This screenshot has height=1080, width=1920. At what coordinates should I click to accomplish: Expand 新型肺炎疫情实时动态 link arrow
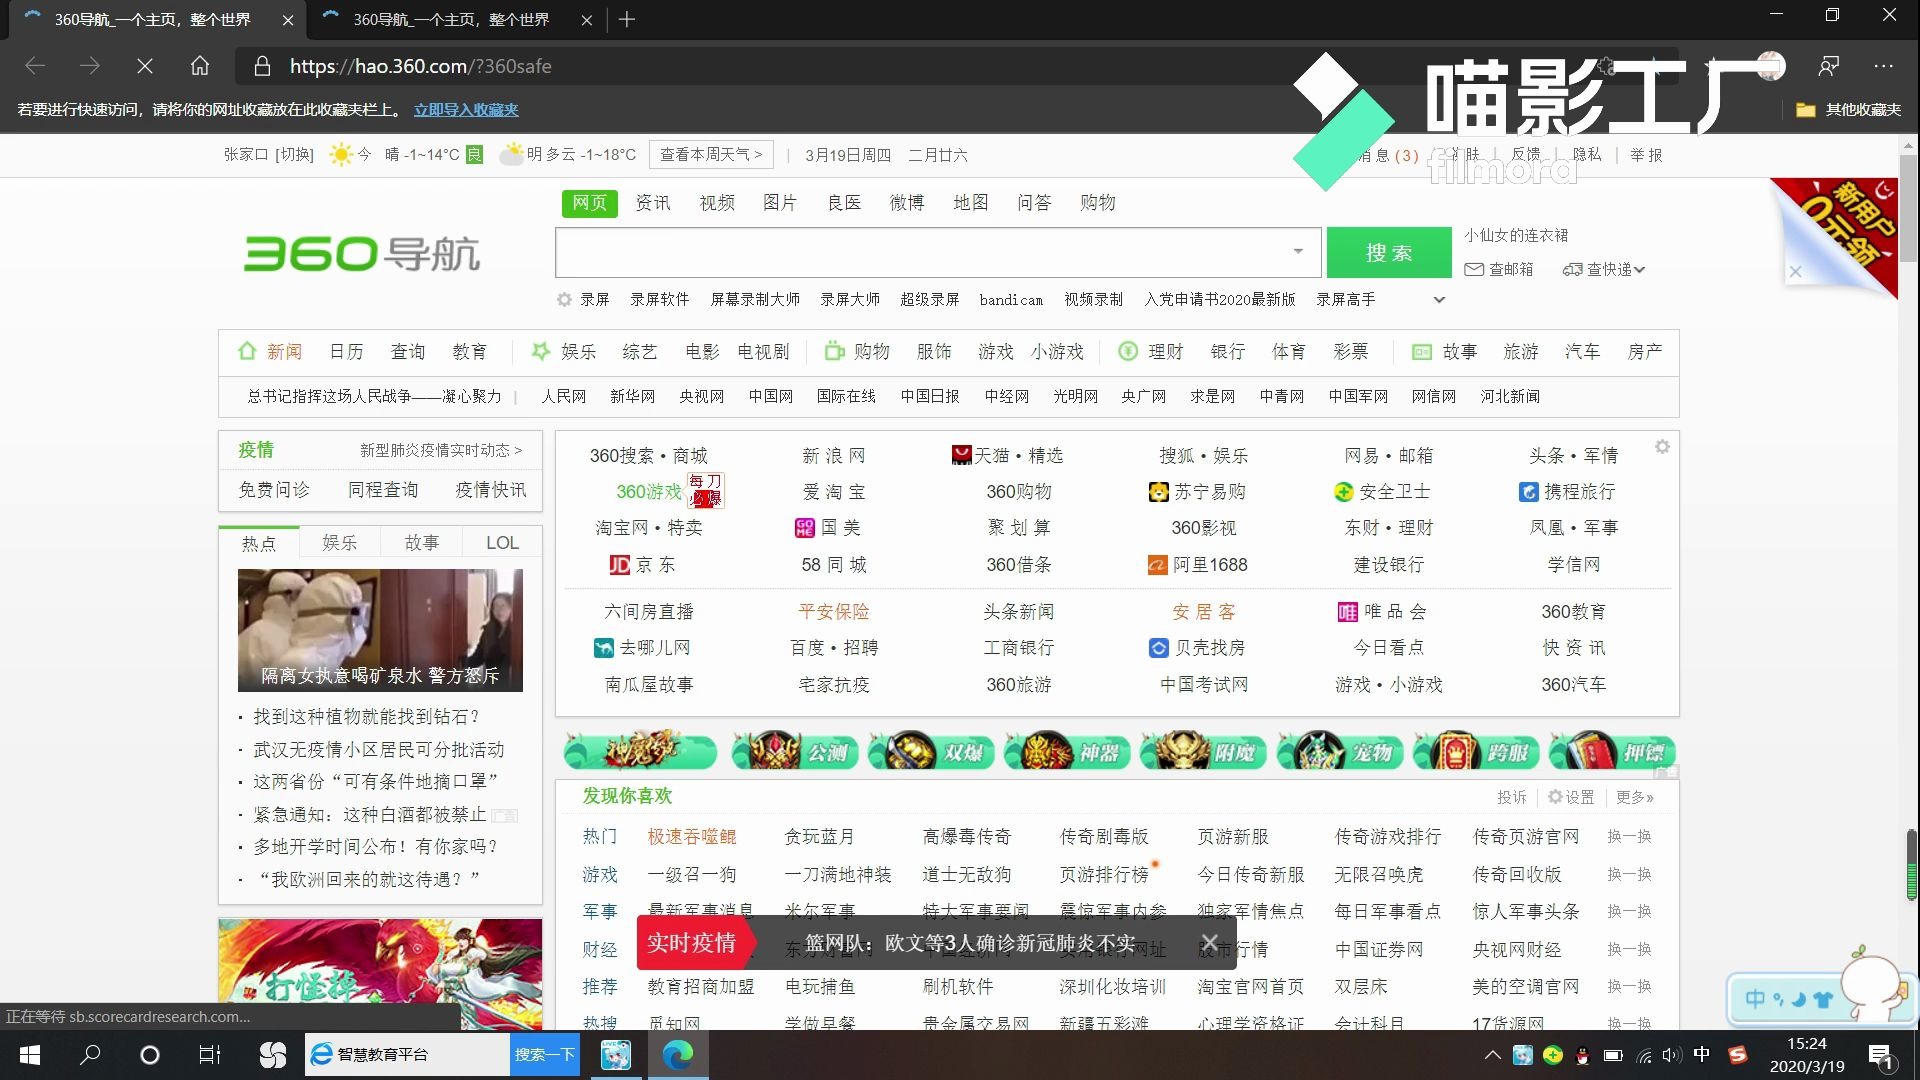tap(518, 451)
